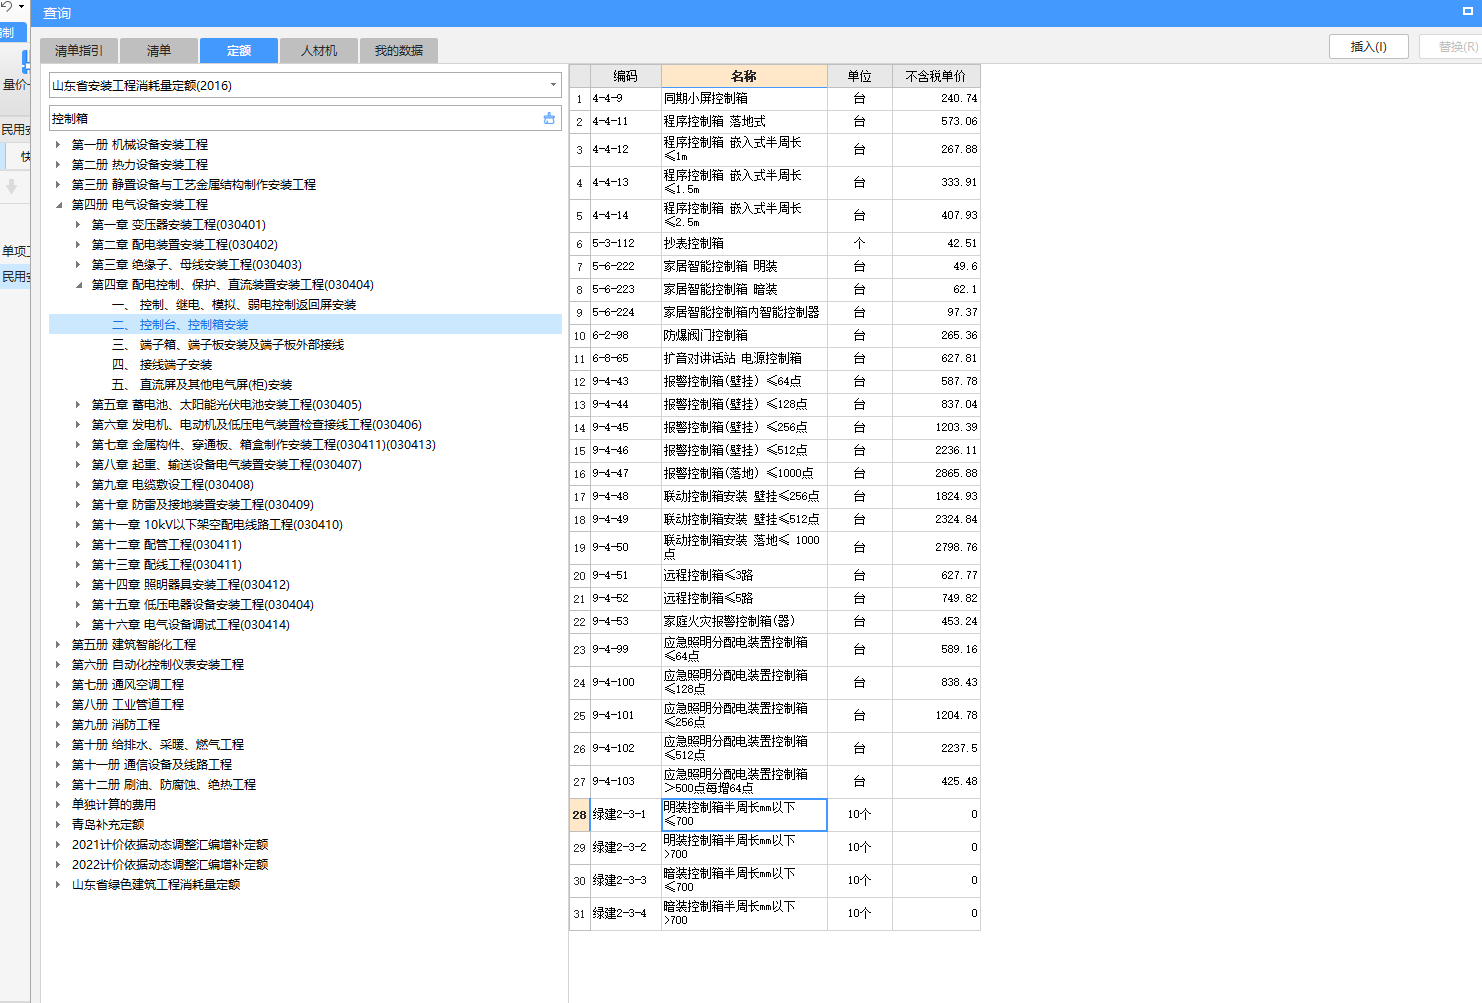Select 第三章 绝缘子、母线安装工程(030403)
This screenshot has height=1003, width=1482.
pos(197,264)
